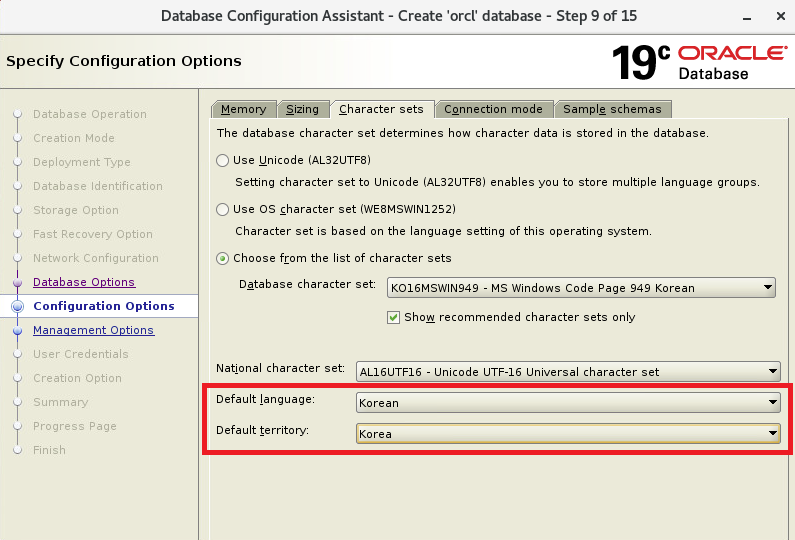
Task: Open the Sizing tab
Action: pos(303,109)
